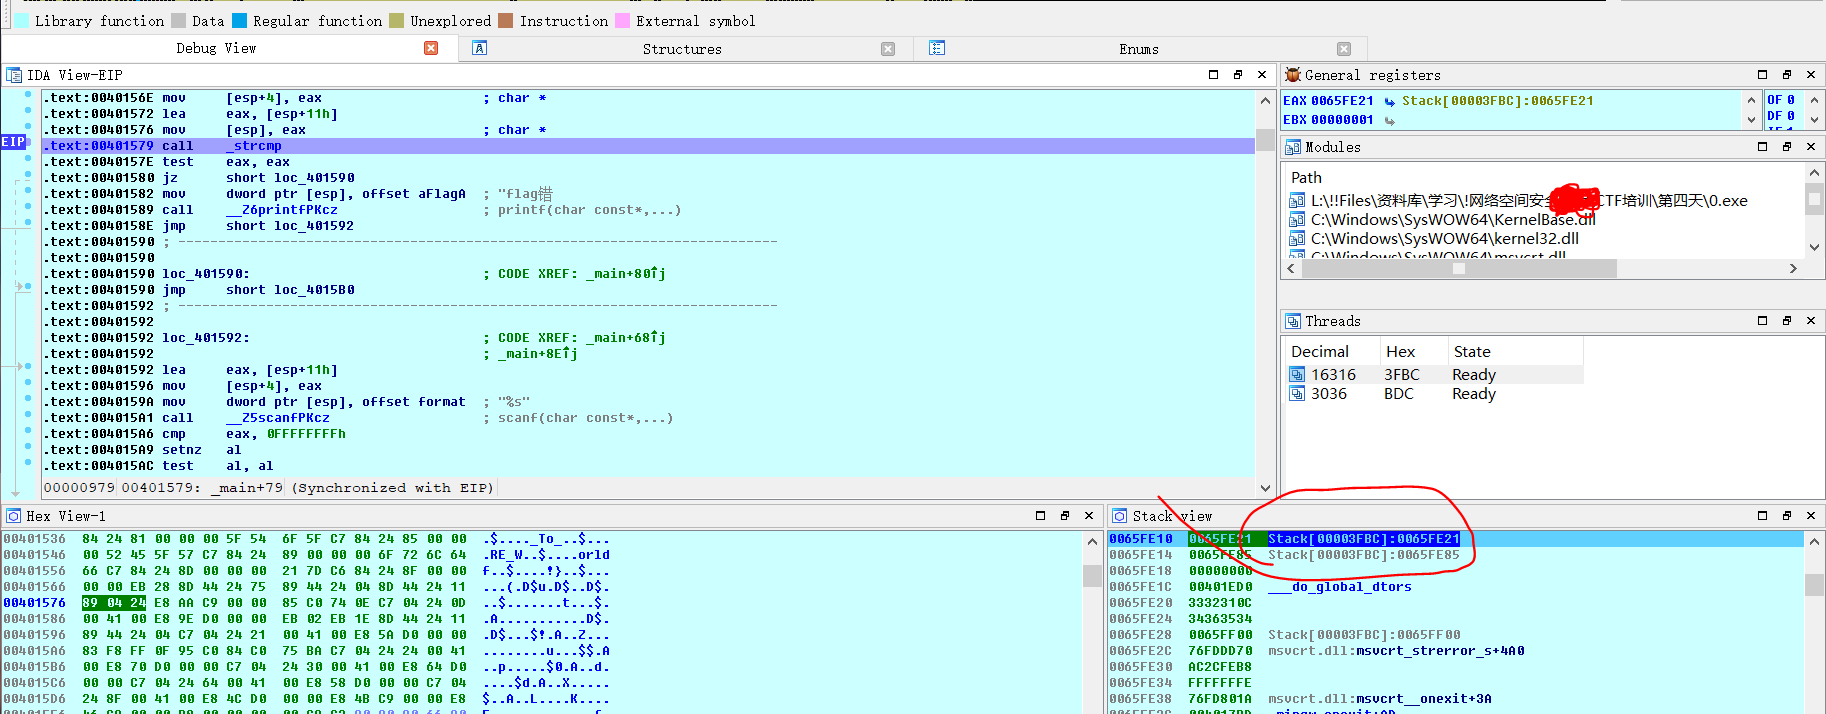The image size is (1826, 714).
Task: Click the thread 16316 icon
Action: 1297,375
